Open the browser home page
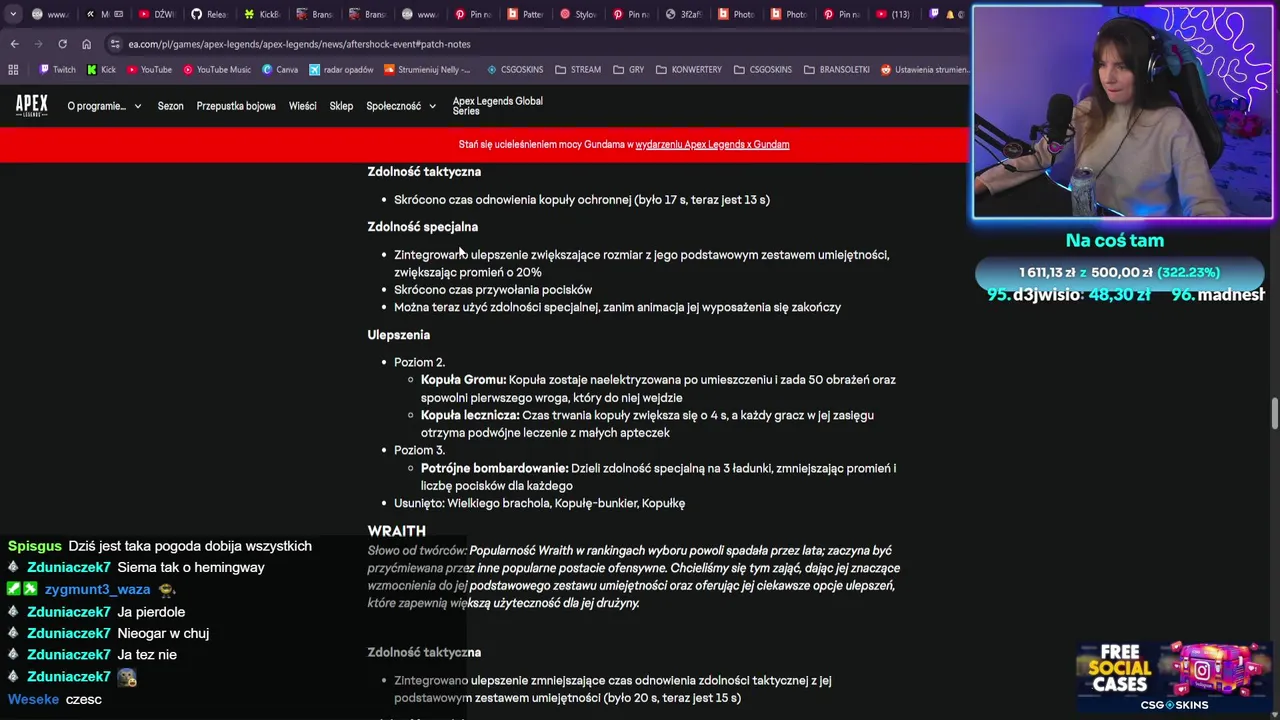Image resolution: width=1280 pixels, height=720 pixels. tap(86, 44)
